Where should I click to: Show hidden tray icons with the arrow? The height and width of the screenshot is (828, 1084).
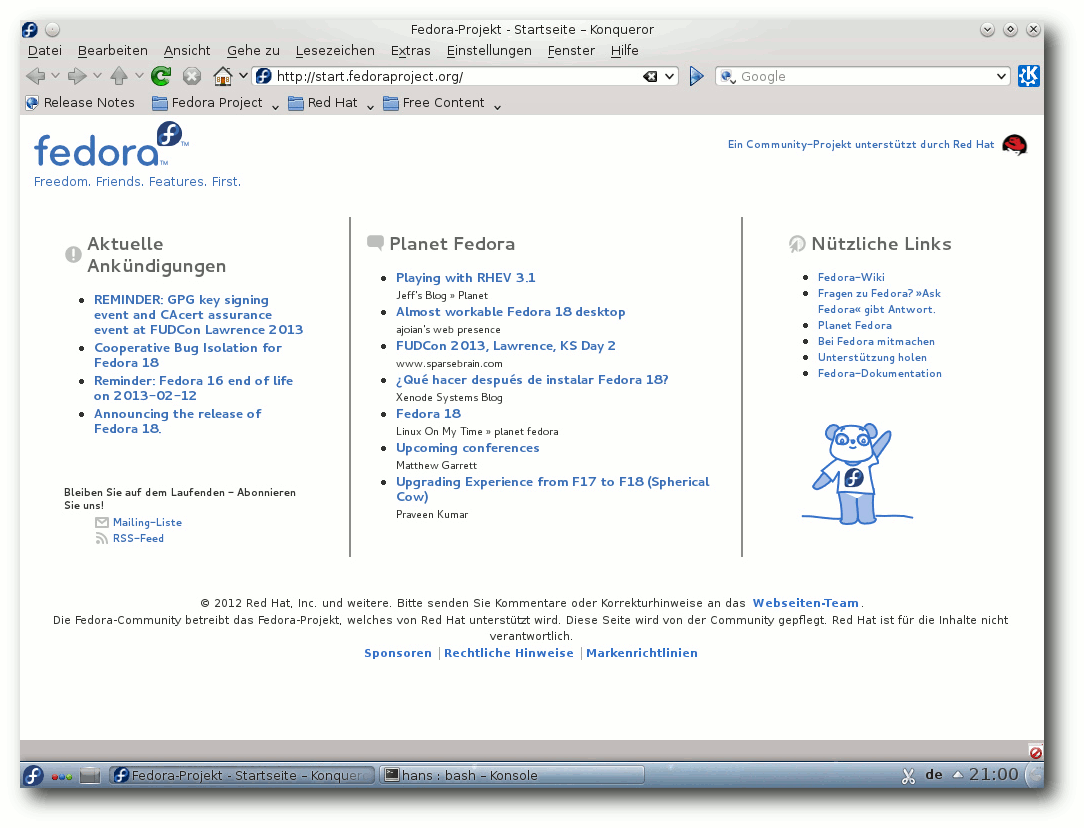click(957, 775)
